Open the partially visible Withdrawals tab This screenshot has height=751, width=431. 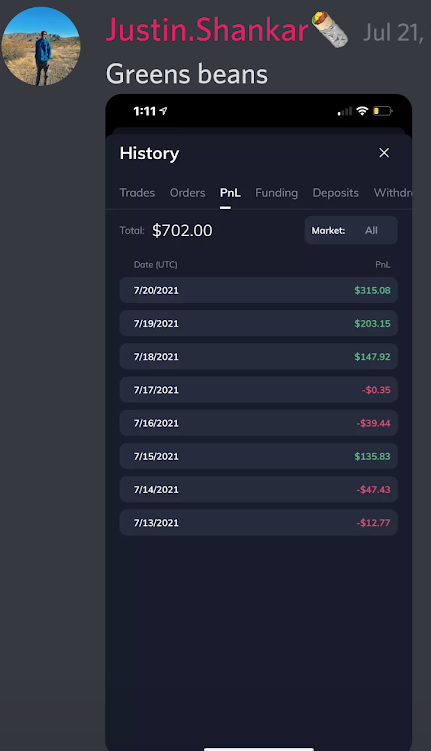(x=392, y=193)
